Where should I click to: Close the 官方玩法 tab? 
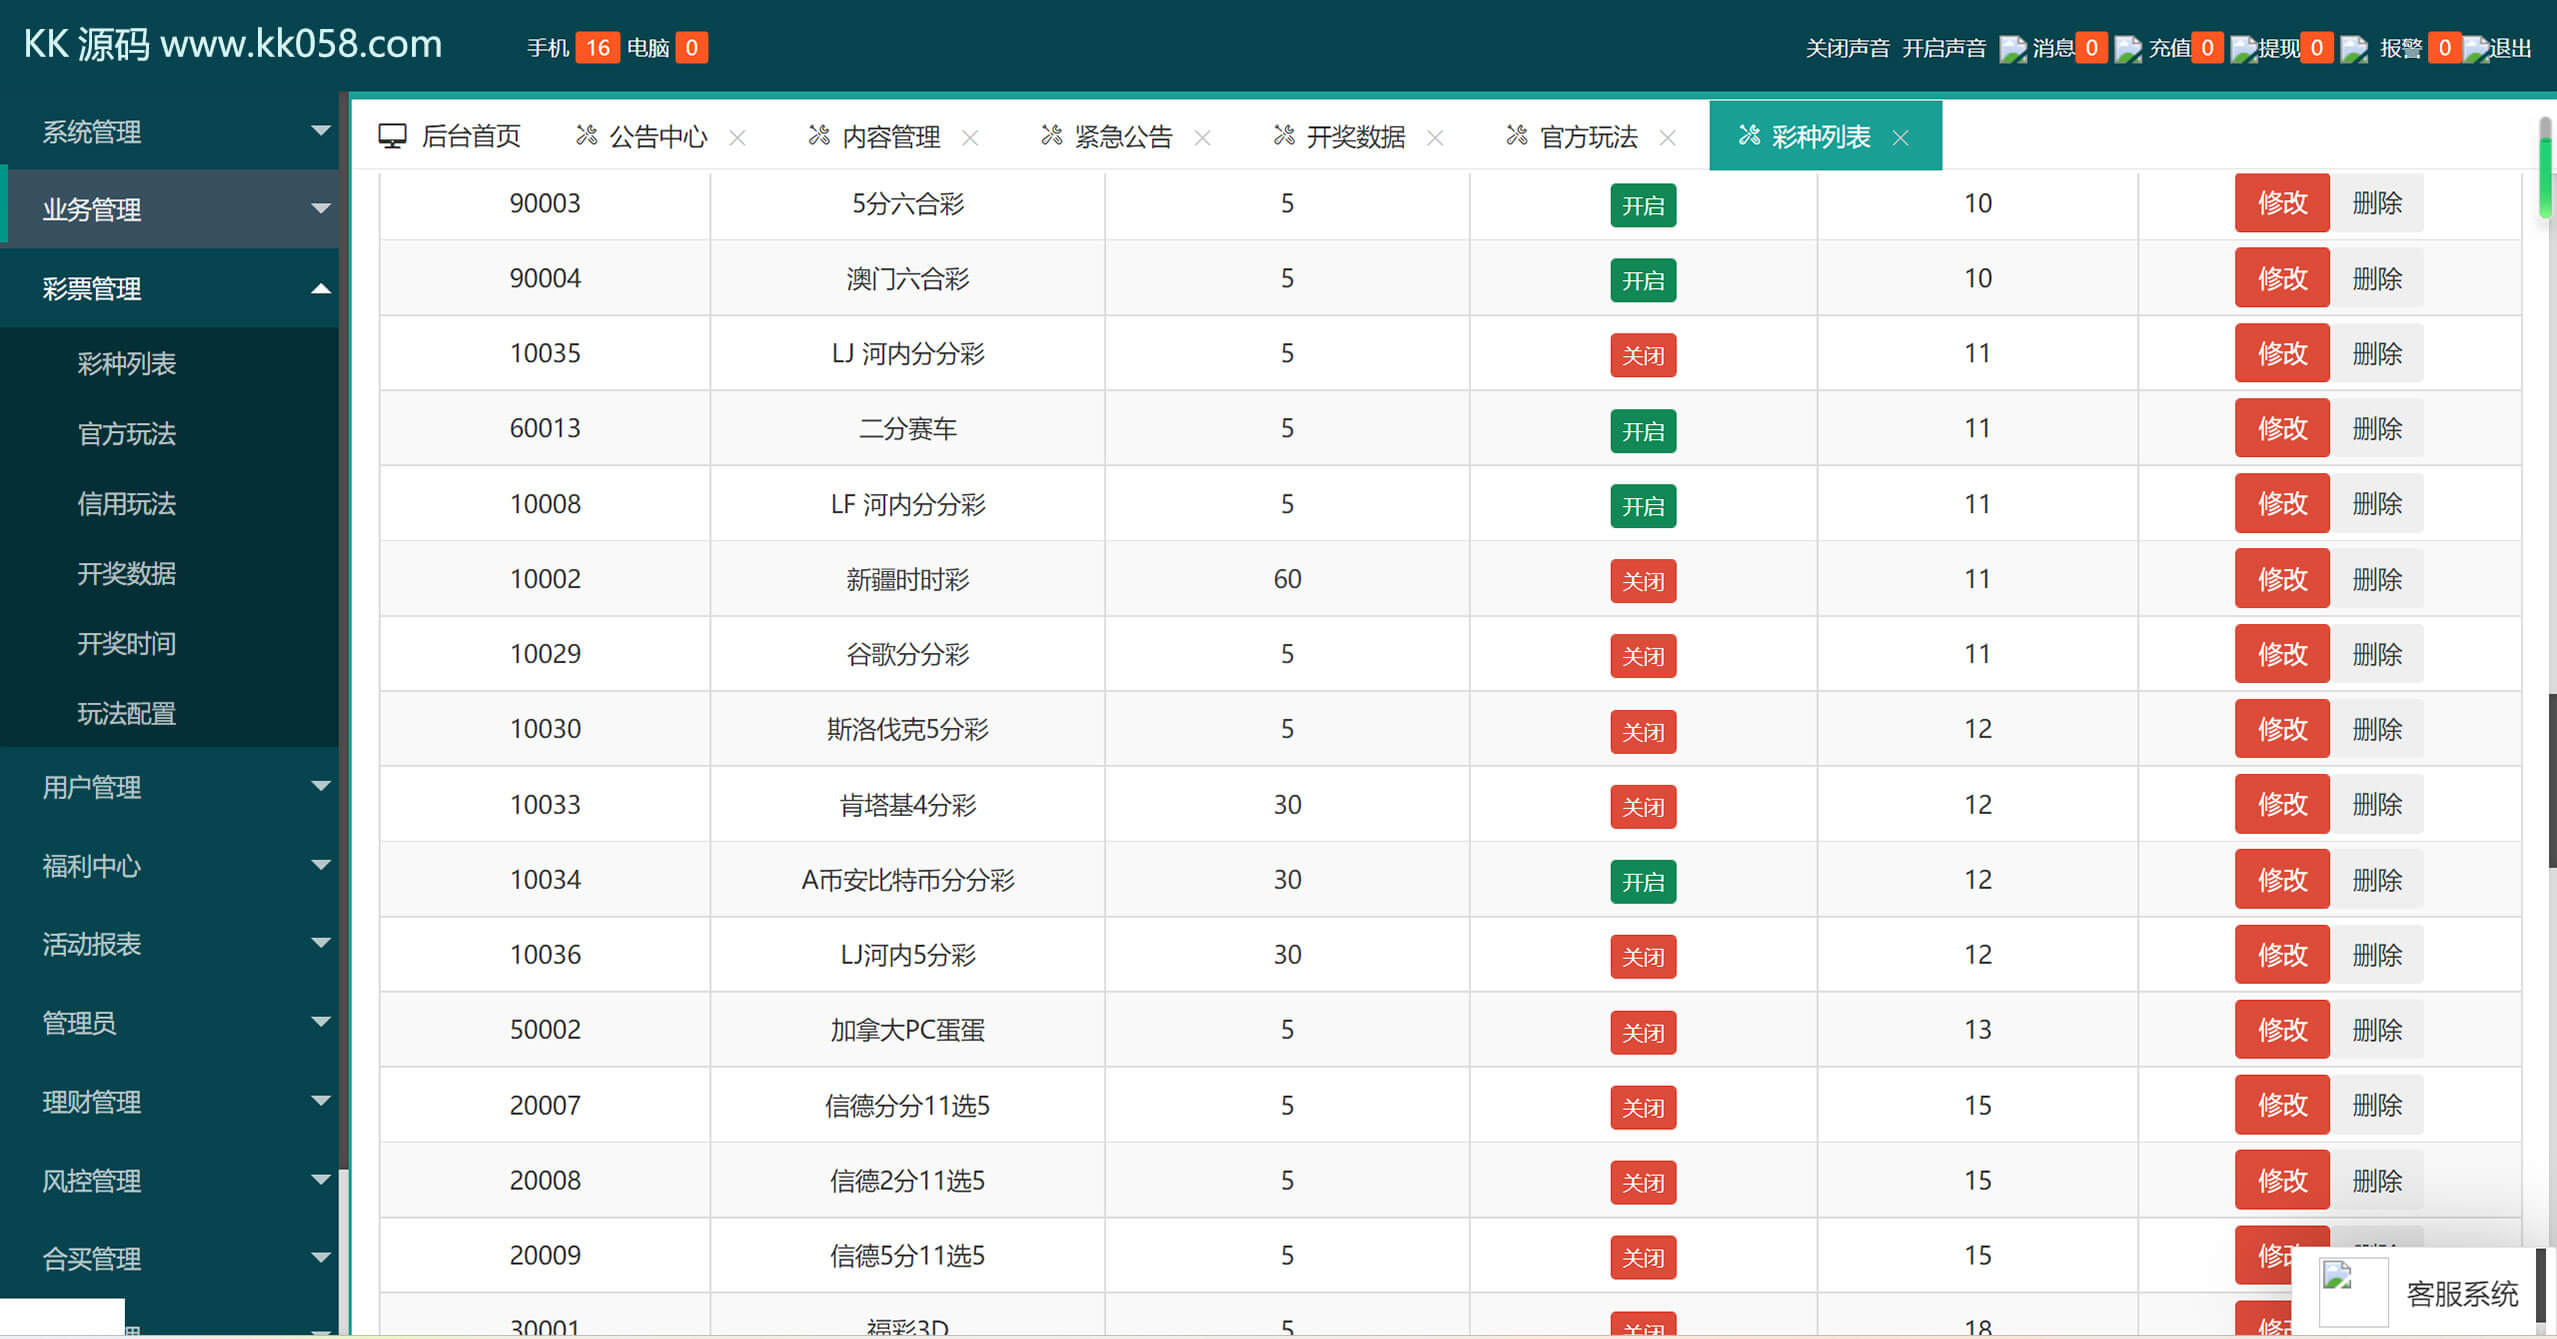(1667, 138)
